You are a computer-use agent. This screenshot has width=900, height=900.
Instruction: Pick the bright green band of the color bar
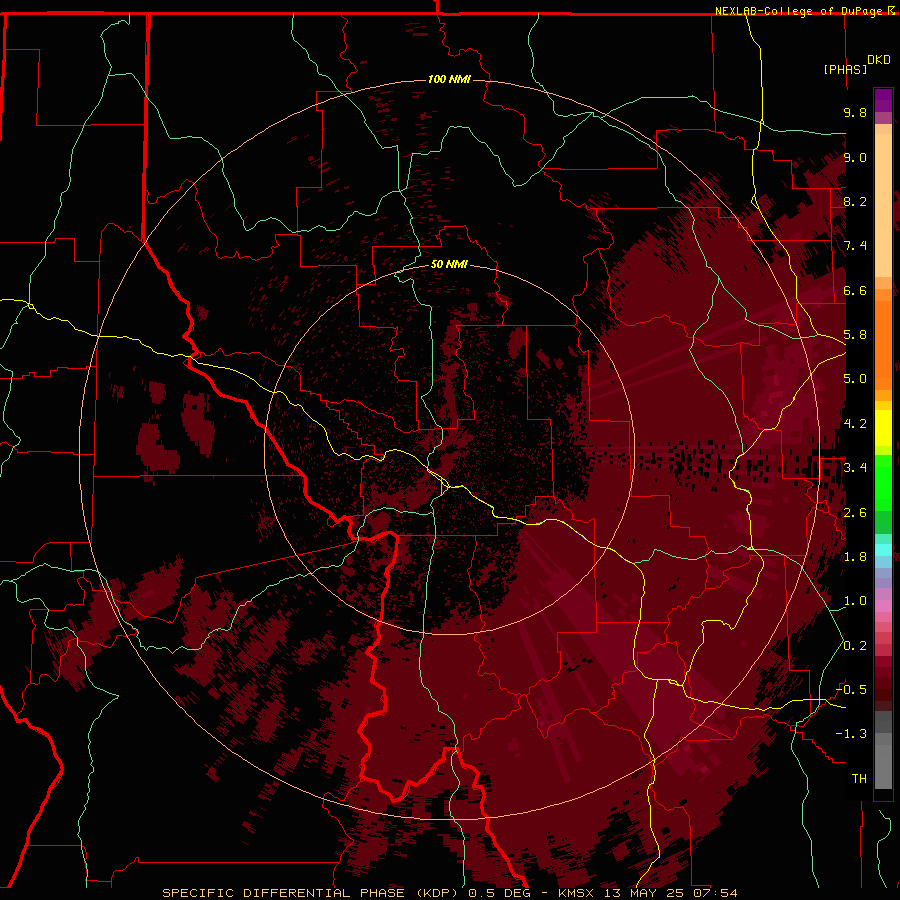[883, 482]
